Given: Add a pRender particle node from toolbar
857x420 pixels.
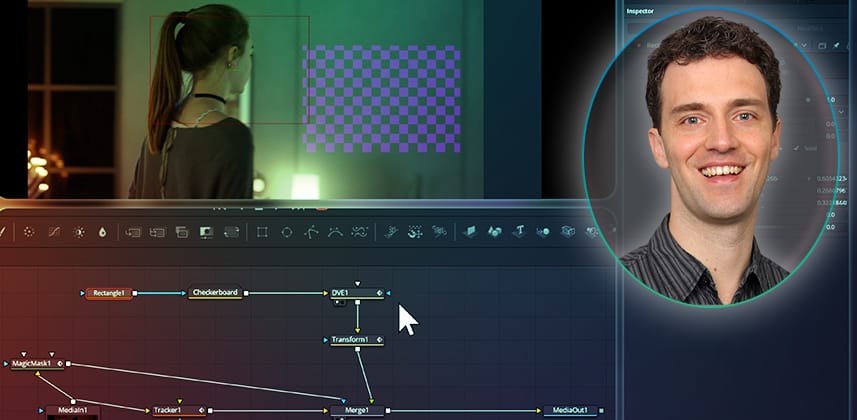Looking at the screenshot, I should point(439,232).
